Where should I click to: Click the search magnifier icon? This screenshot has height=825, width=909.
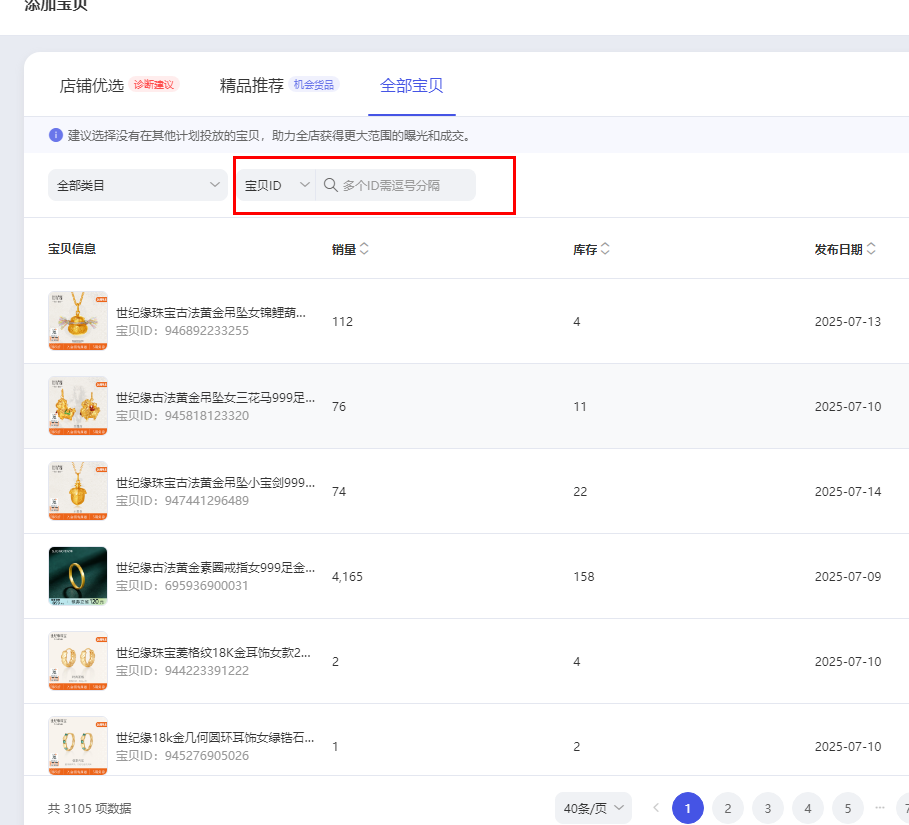[x=330, y=185]
